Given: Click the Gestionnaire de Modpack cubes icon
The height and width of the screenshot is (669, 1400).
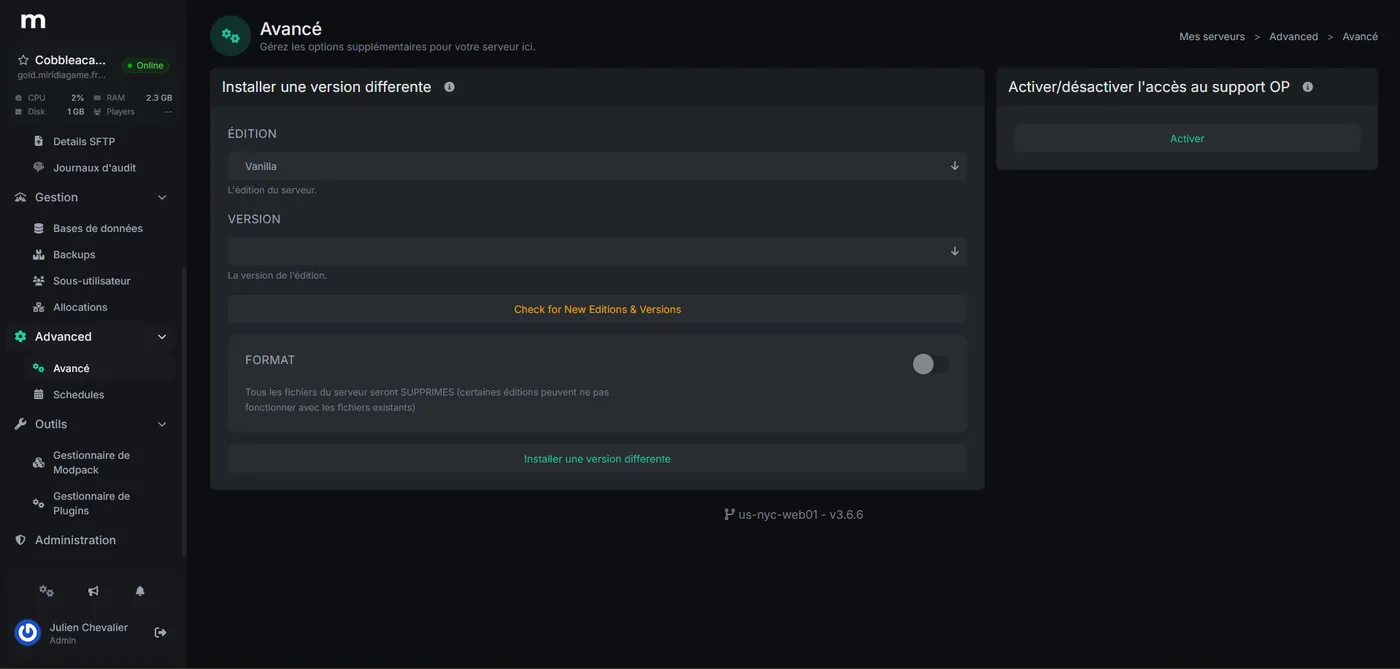Looking at the screenshot, I should point(39,463).
